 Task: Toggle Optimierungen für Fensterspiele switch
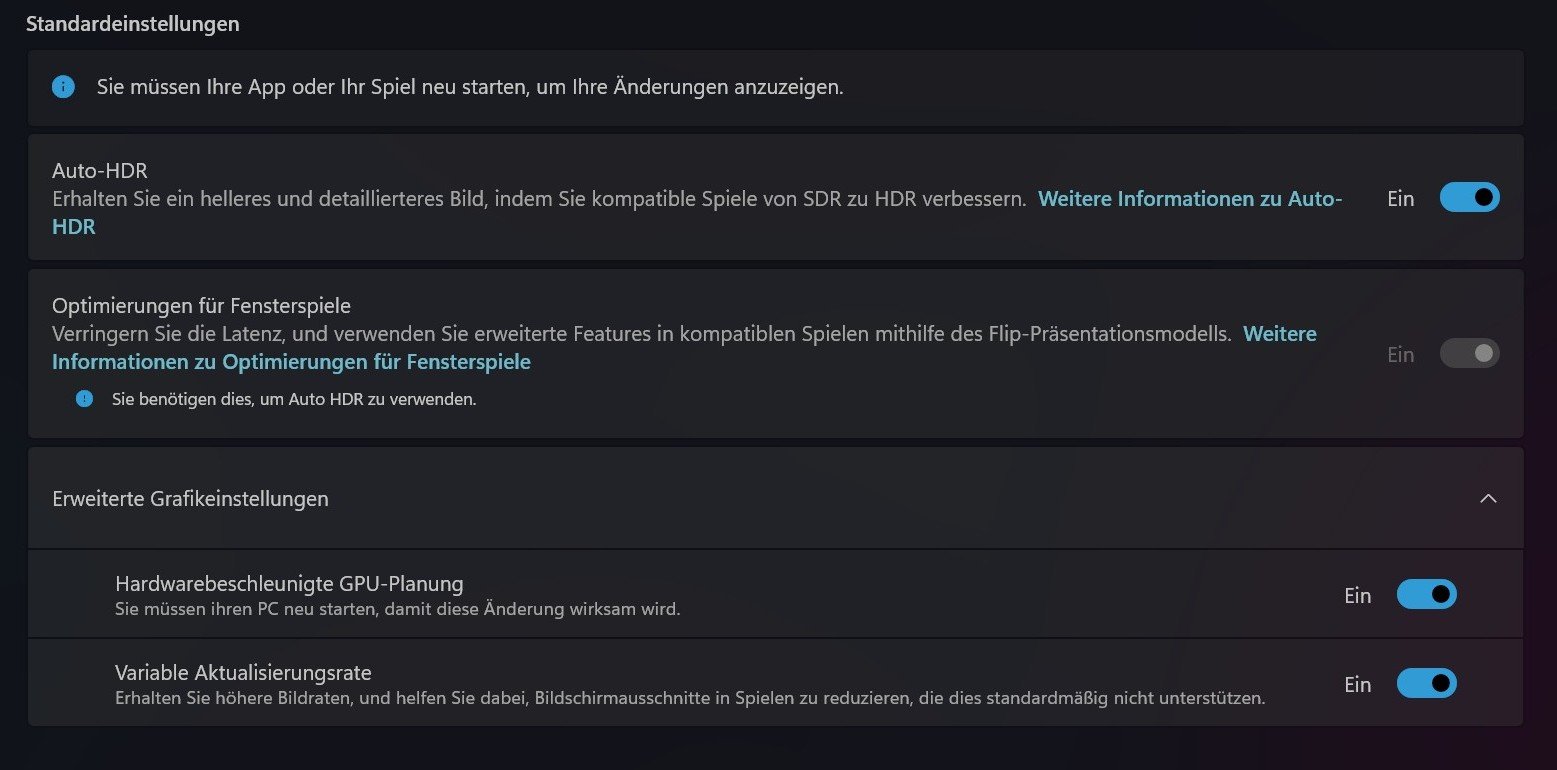pyautogui.click(x=1469, y=353)
